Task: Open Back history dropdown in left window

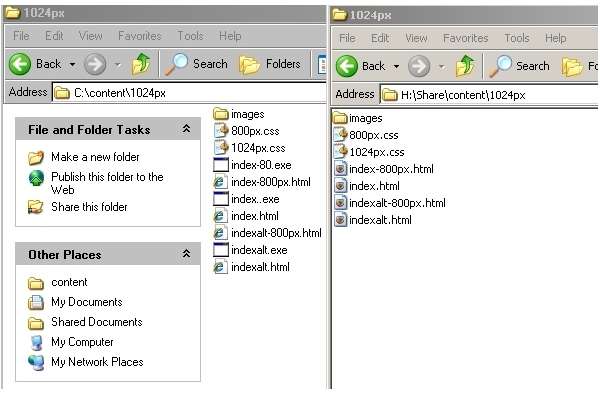Action: tap(72, 64)
